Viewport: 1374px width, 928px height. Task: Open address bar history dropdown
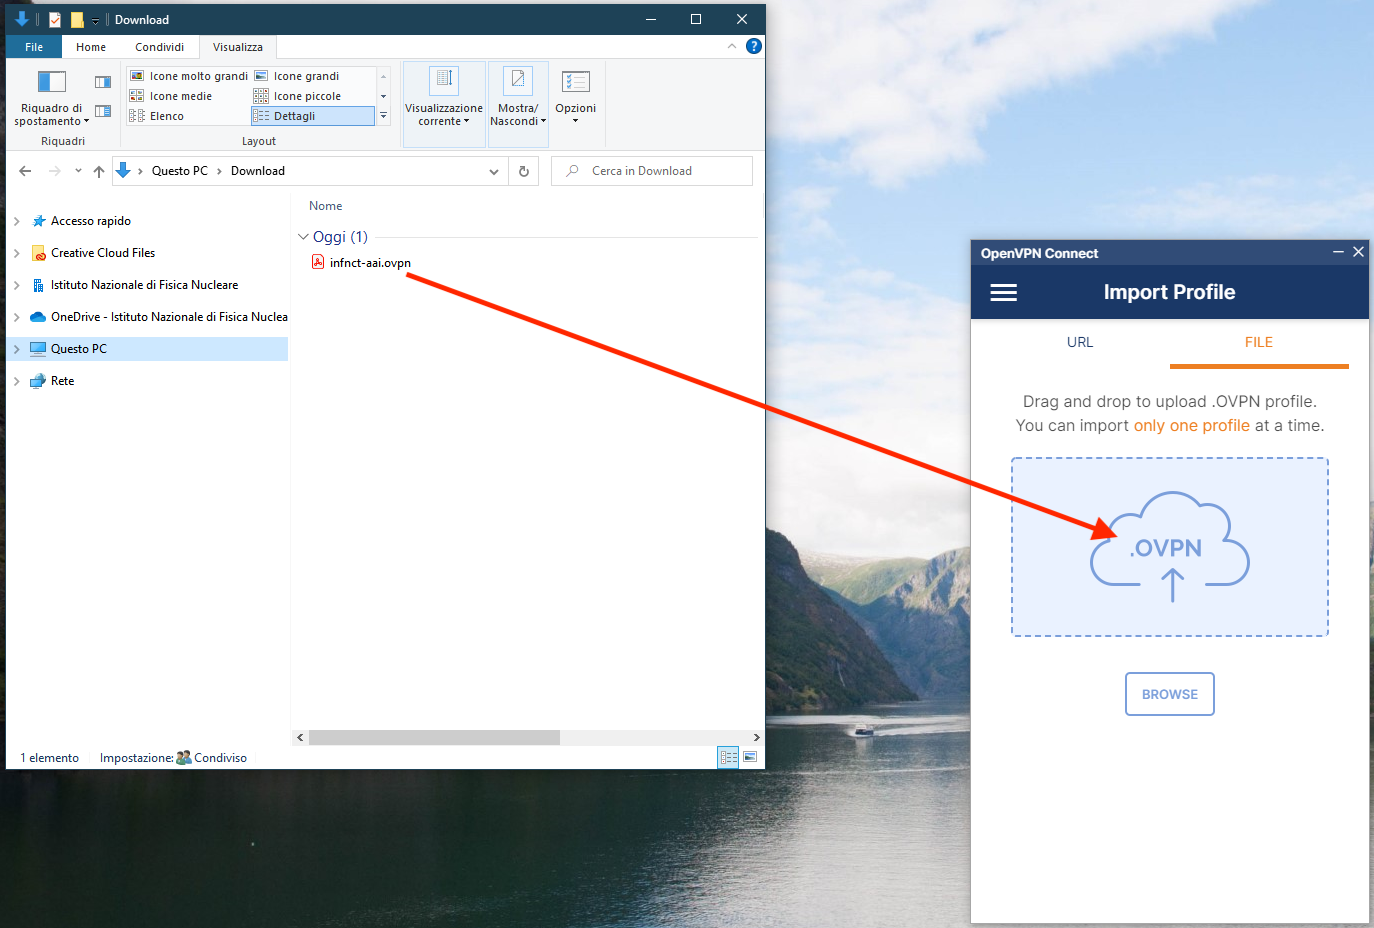494,171
